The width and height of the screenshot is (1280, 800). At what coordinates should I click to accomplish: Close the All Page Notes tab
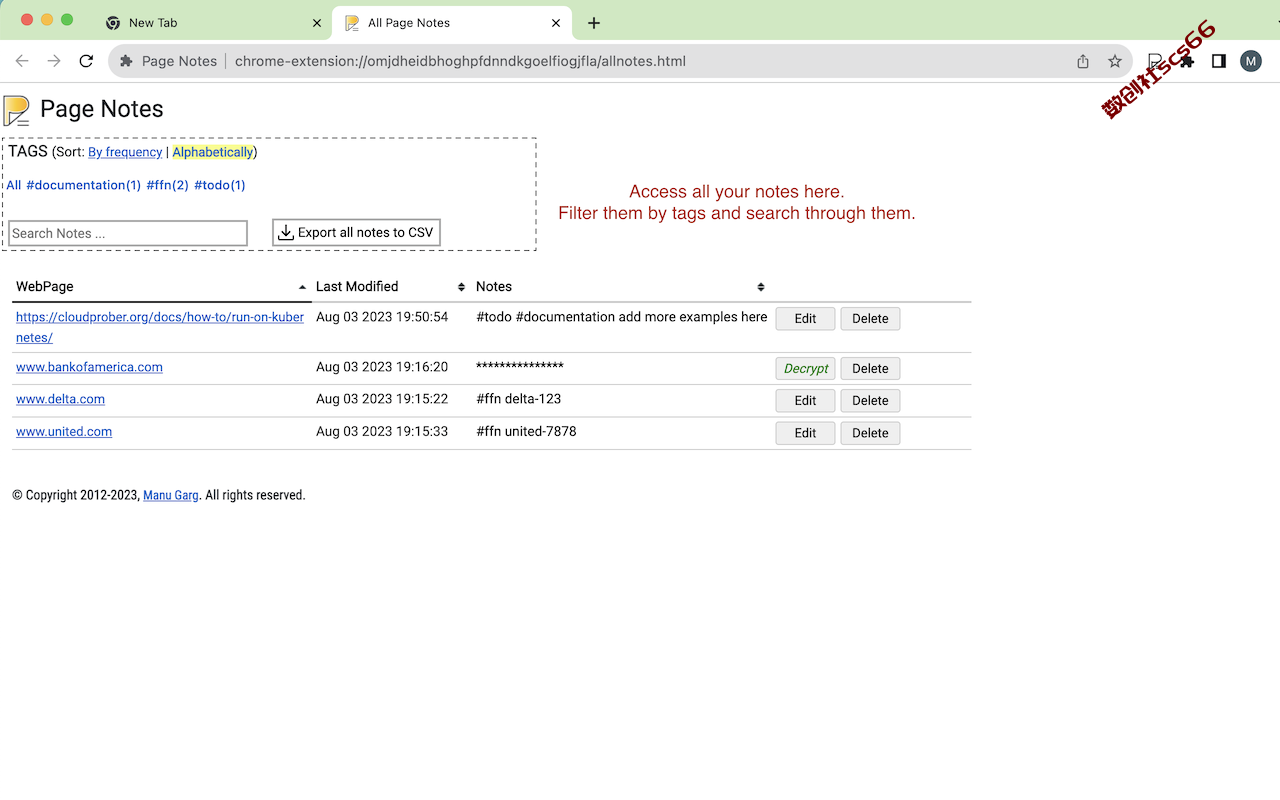coord(557,23)
